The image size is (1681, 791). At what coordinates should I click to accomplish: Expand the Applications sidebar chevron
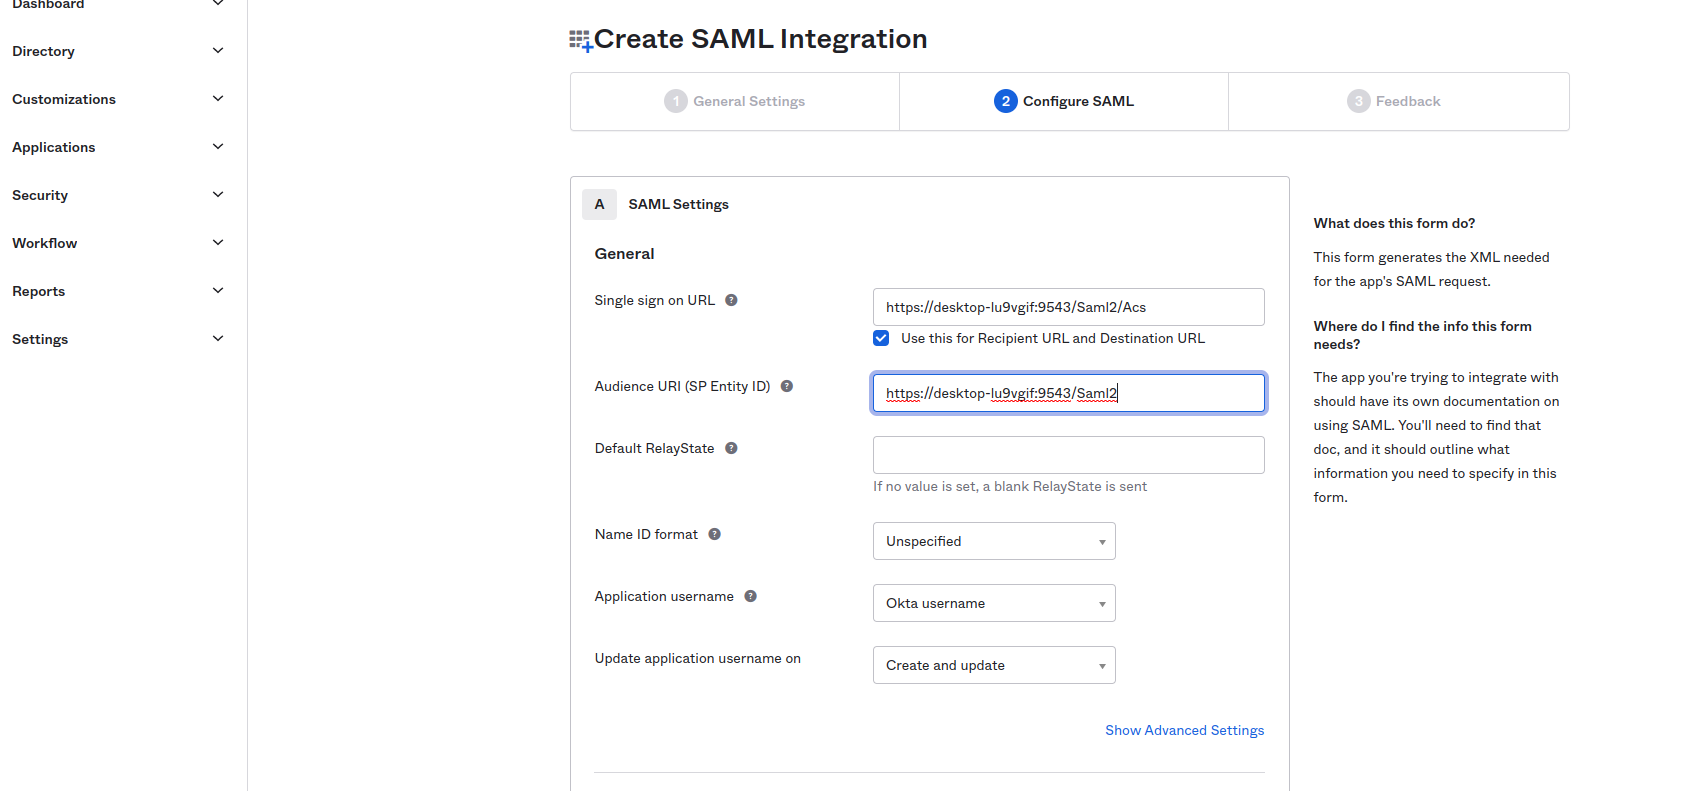(218, 147)
